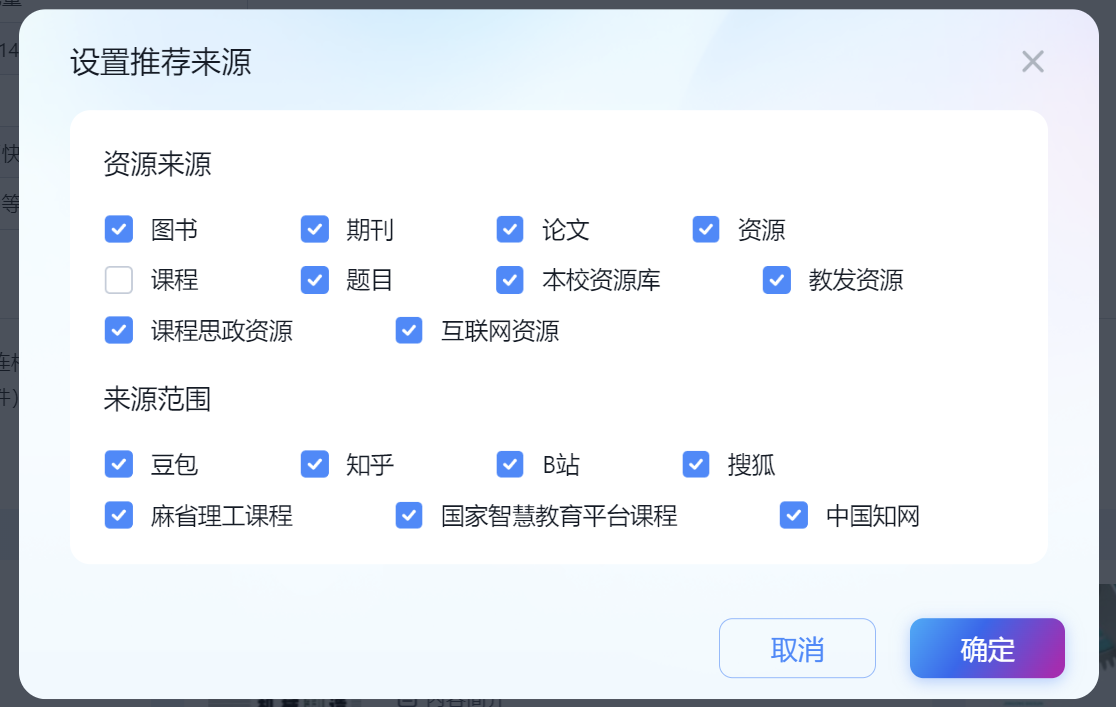The height and width of the screenshot is (707, 1116).
Task: Uncheck the 豆包 source range
Action: (119, 464)
